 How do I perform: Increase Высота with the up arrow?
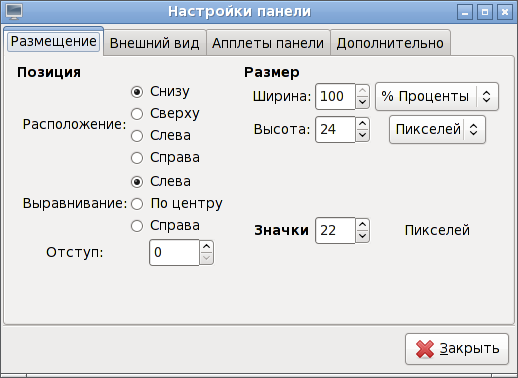[362, 123]
